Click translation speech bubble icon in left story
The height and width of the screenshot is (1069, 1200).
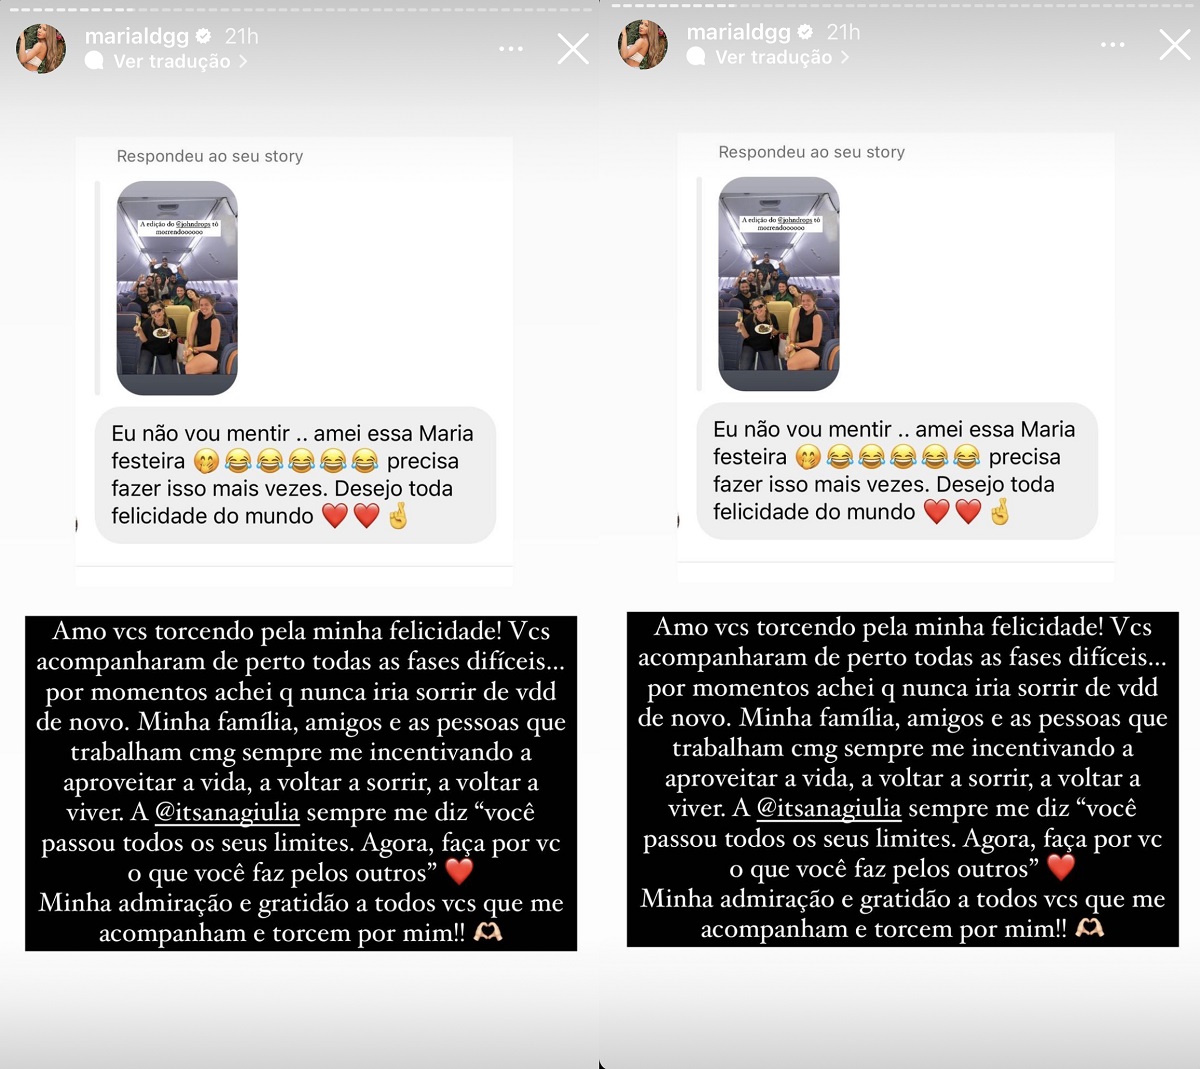point(95,61)
